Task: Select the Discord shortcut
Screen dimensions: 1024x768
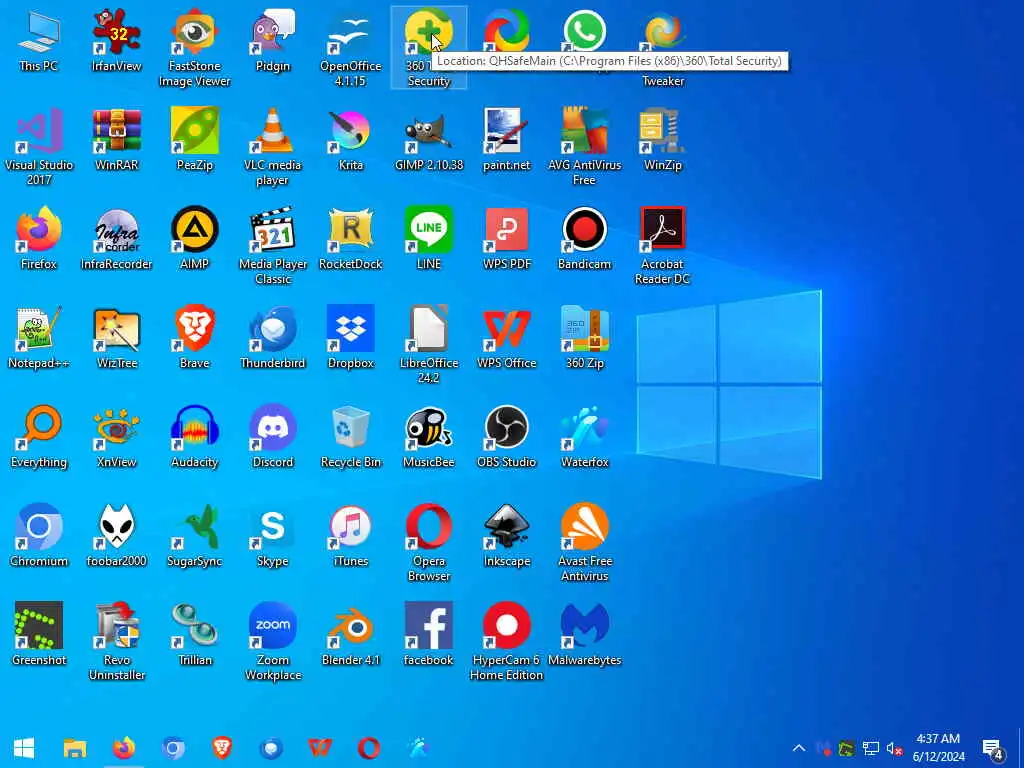Action: (x=273, y=437)
